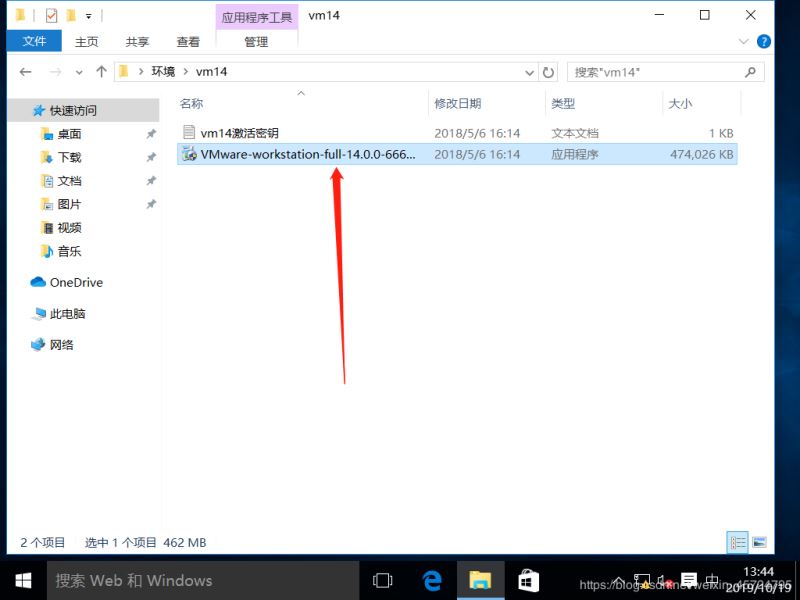Switch to the 查看 ribbon tab

[x=188, y=41]
